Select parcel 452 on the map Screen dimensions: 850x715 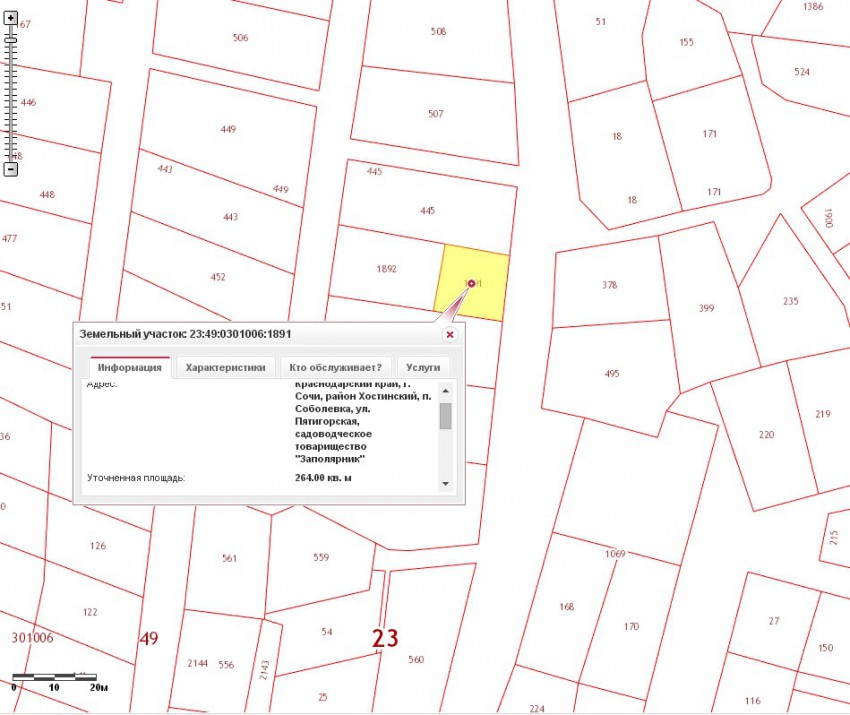pyautogui.click(x=218, y=277)
